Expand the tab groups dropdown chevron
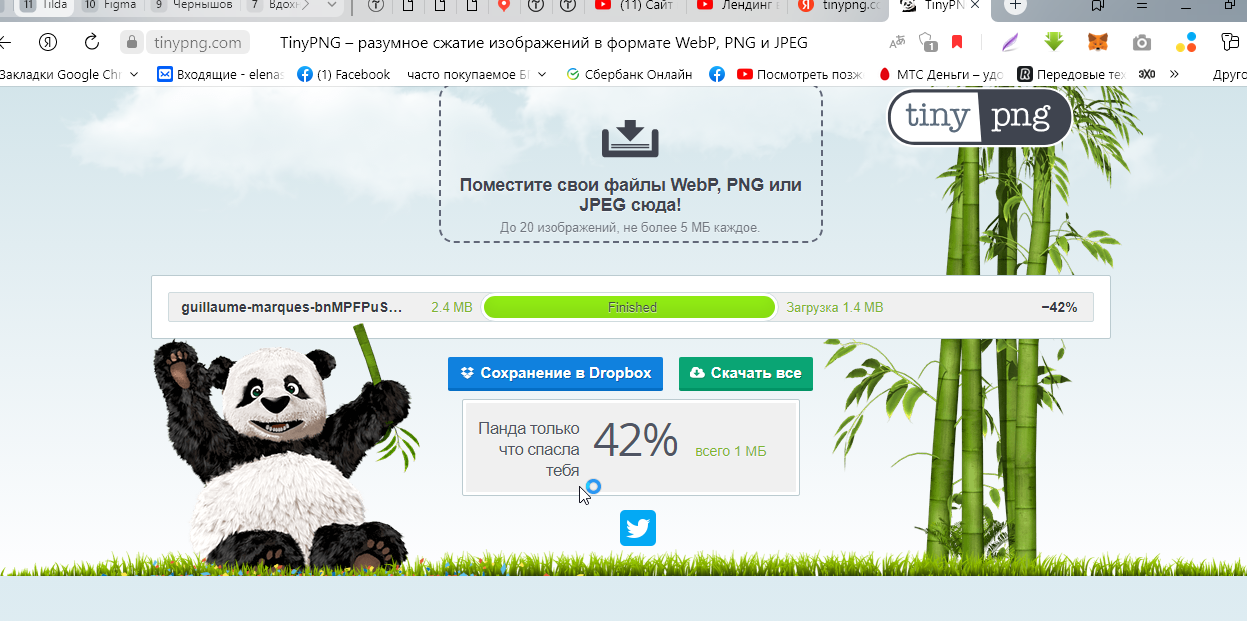 tap(332, 5)
